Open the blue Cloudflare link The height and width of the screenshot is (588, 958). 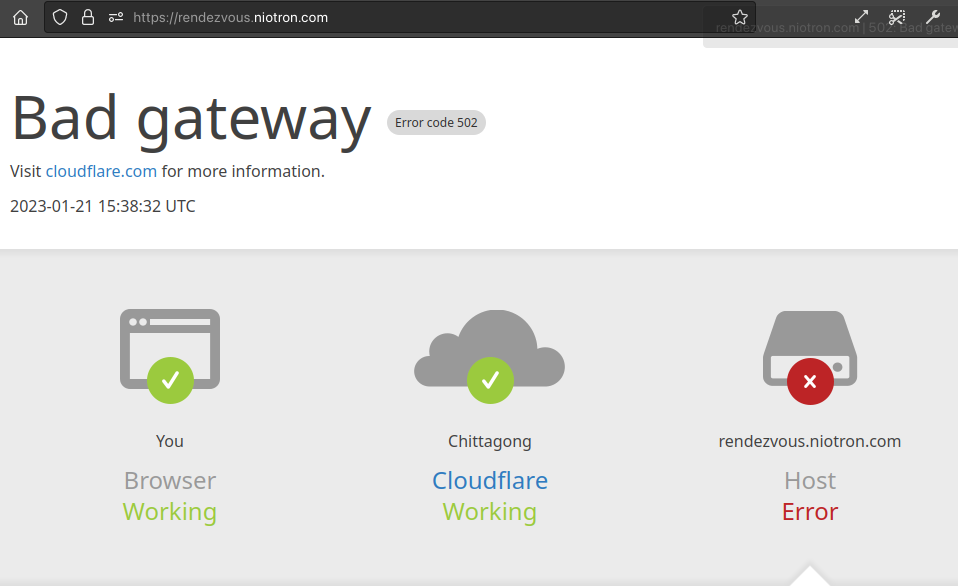coord(490,480)
